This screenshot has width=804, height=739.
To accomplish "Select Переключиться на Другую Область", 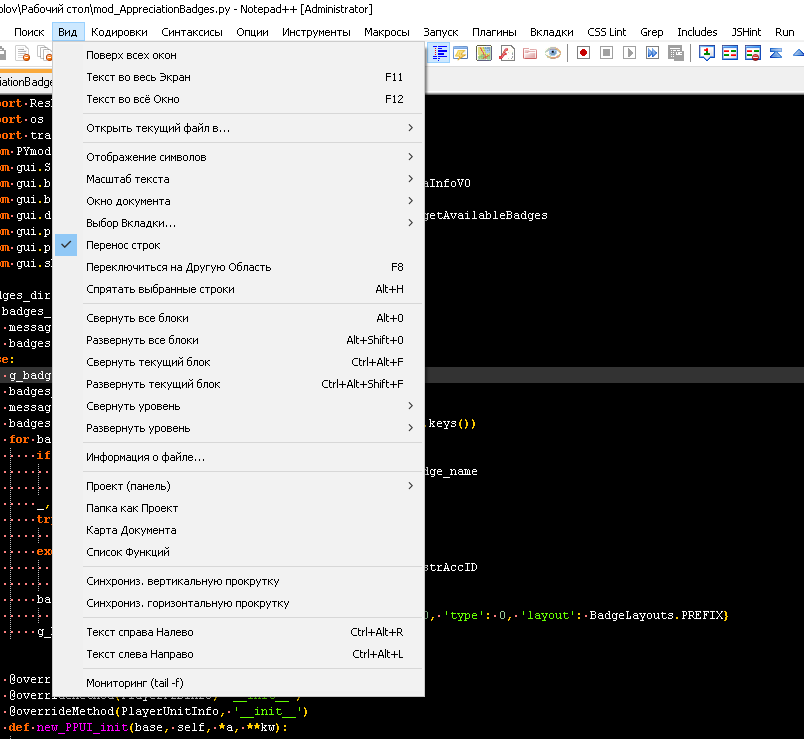I will coord(238,267).
